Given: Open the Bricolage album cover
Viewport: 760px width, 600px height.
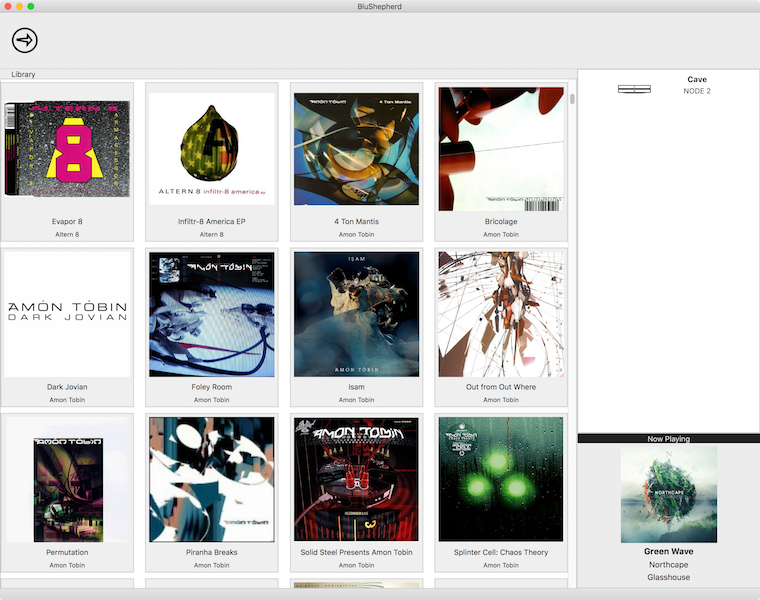Looking at the screenshot, I should point(501,149).
